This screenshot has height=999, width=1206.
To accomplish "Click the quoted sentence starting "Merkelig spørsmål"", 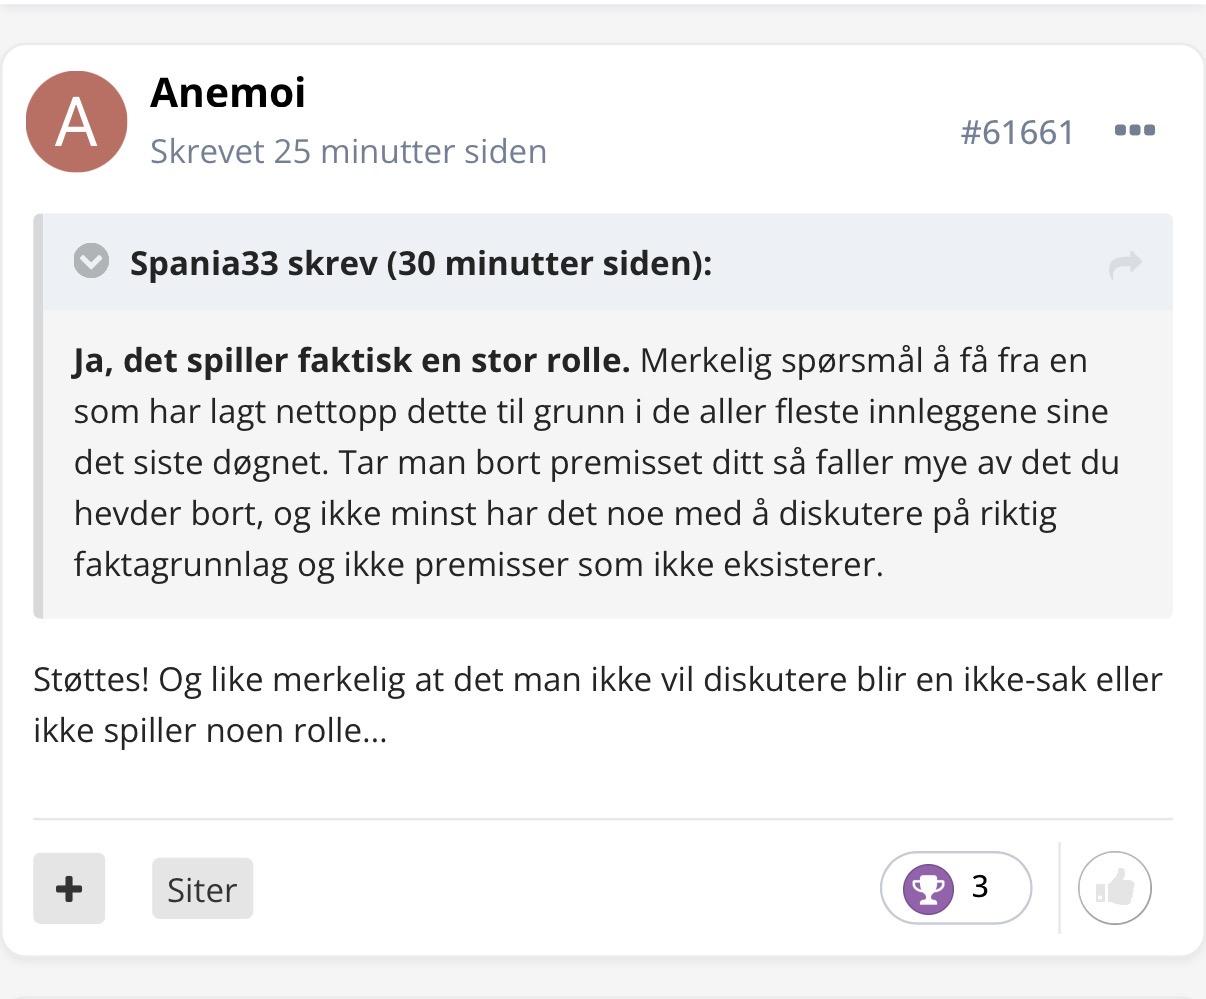I will (x=860, y=361).
